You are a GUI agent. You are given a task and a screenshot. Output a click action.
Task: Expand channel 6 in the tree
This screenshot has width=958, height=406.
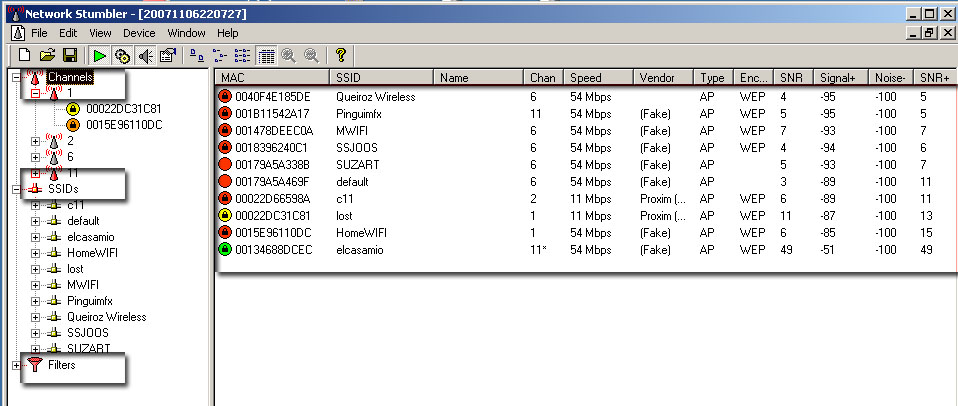pyautogui.click(x=35, y=157)
